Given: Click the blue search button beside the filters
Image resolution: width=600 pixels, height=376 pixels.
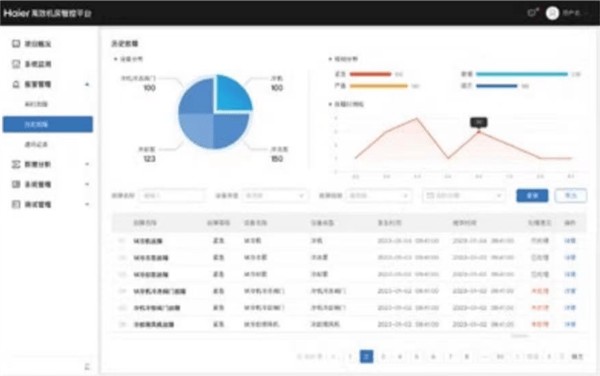Looking at the screenshot, I should 532,195.
